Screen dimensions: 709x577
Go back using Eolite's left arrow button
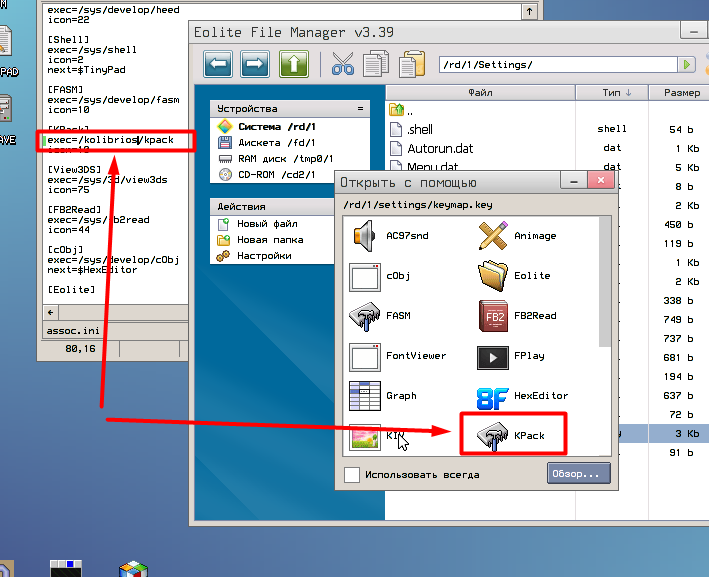pyautogui.click(x=218, y=64)
